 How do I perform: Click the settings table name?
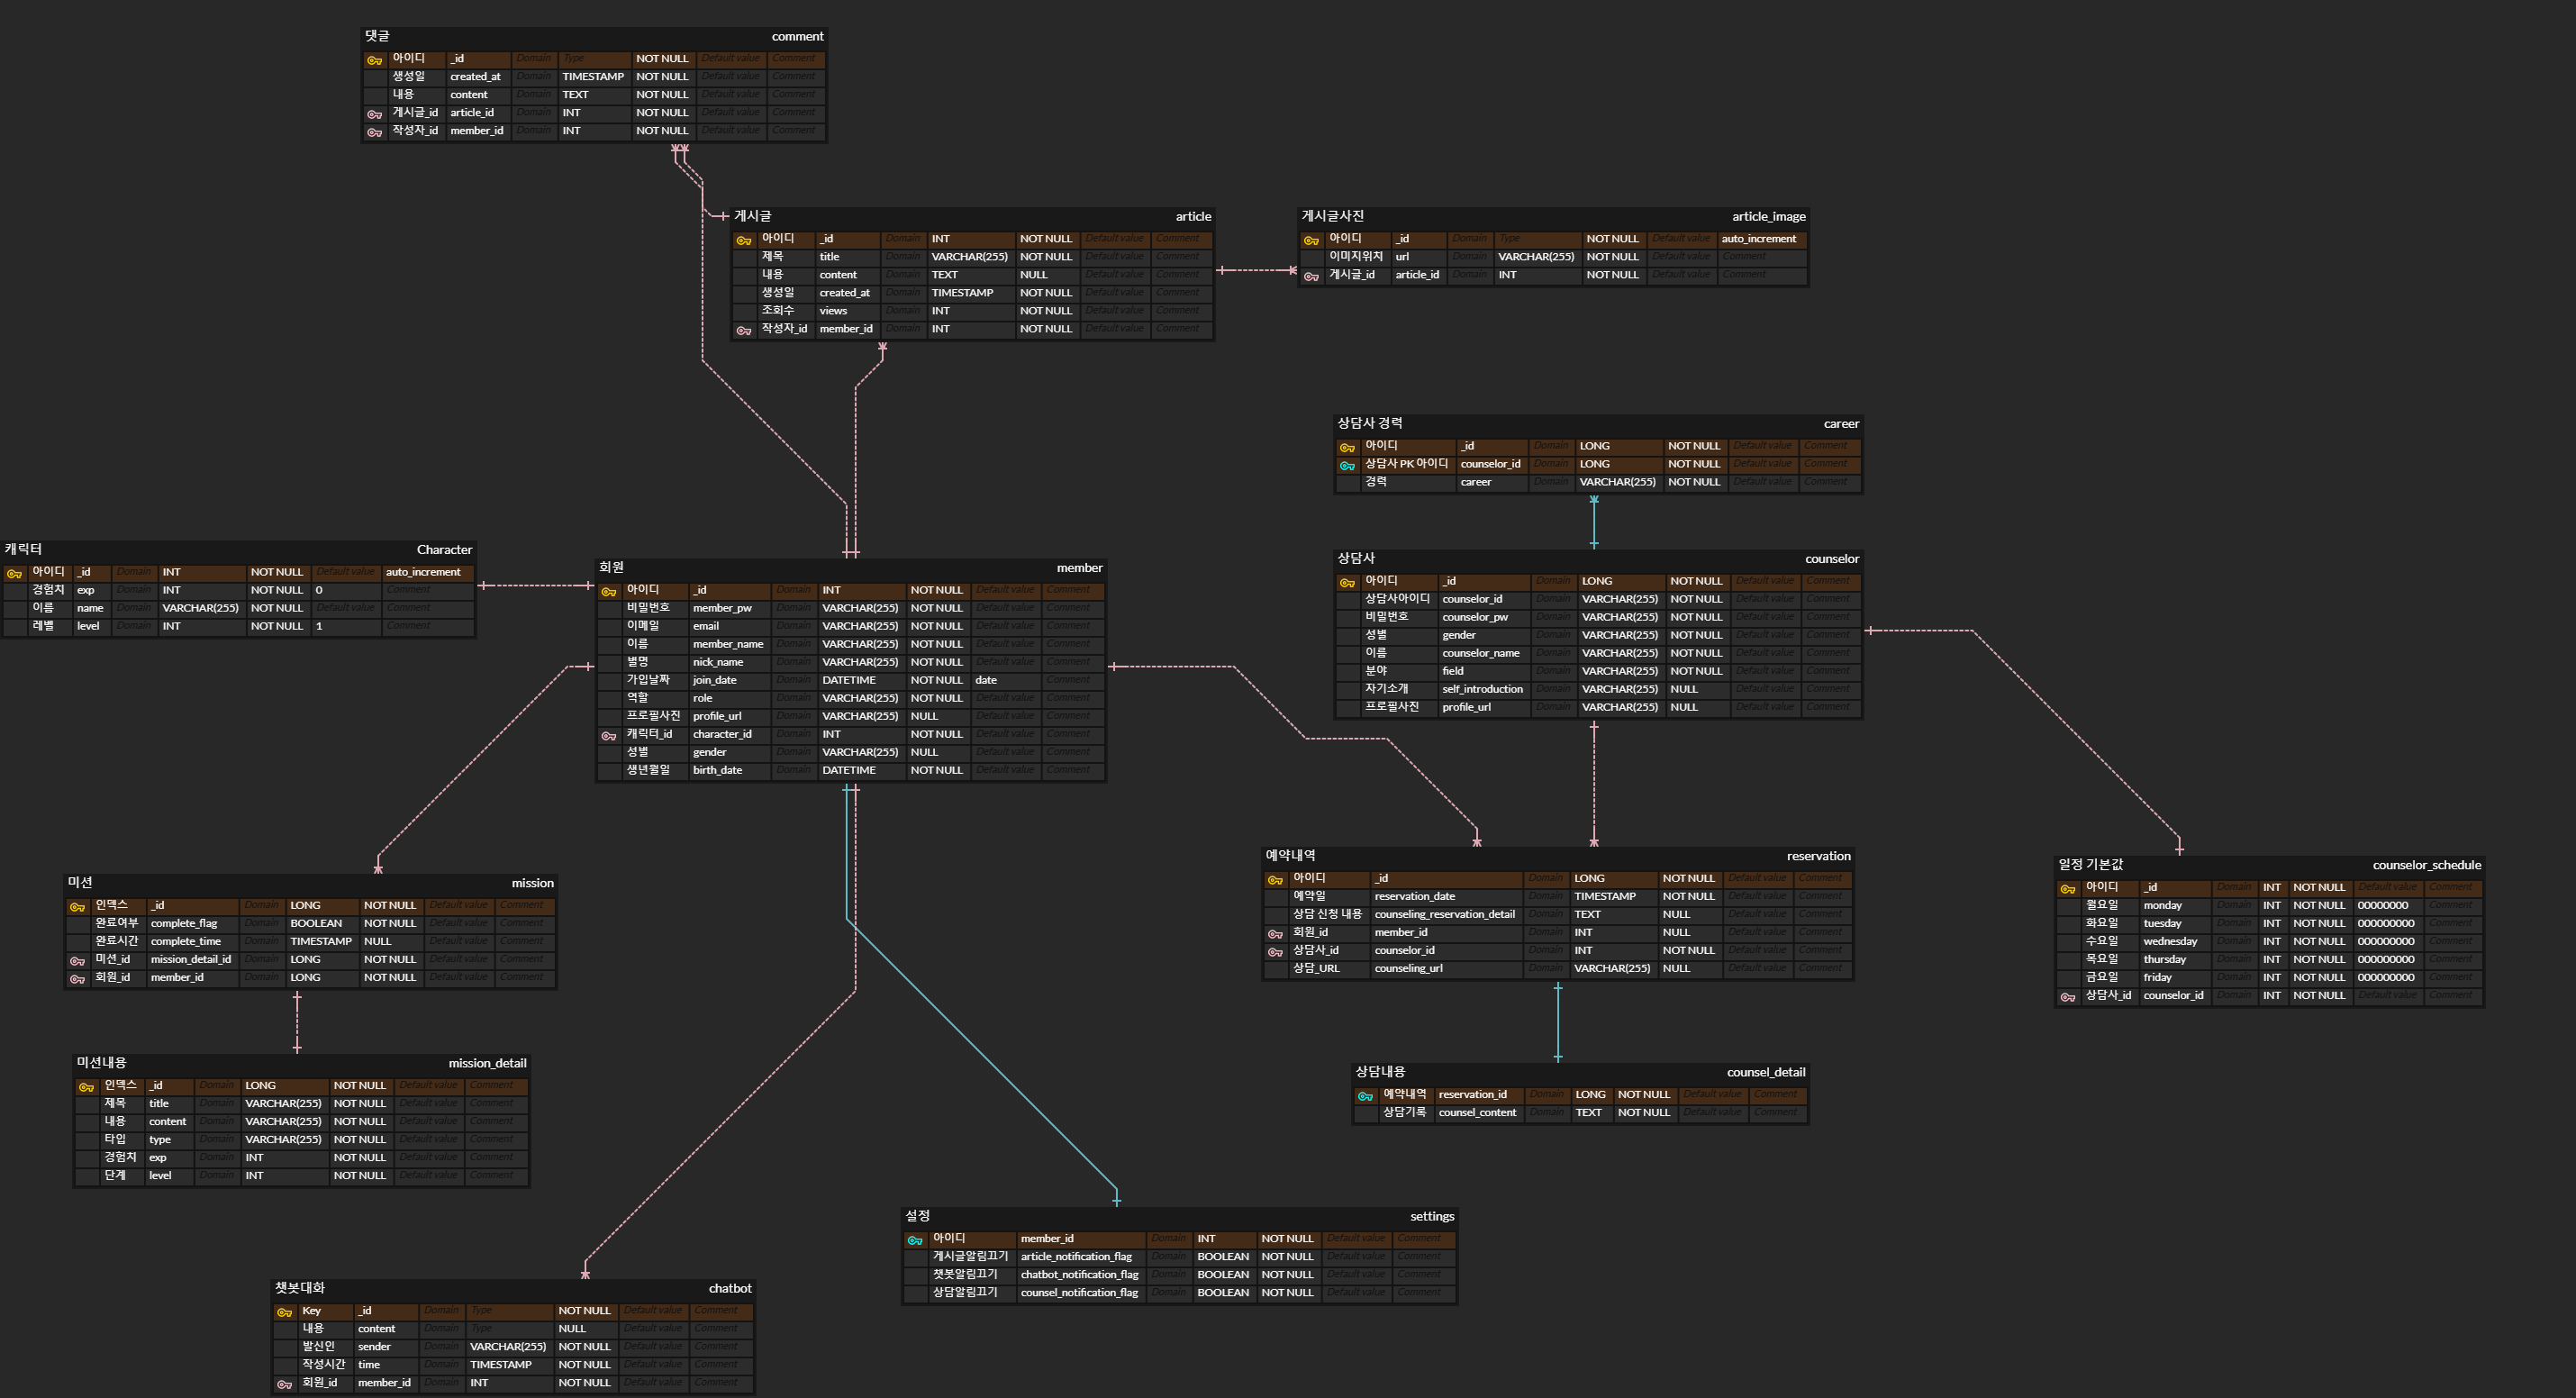pos(1432,1215)
